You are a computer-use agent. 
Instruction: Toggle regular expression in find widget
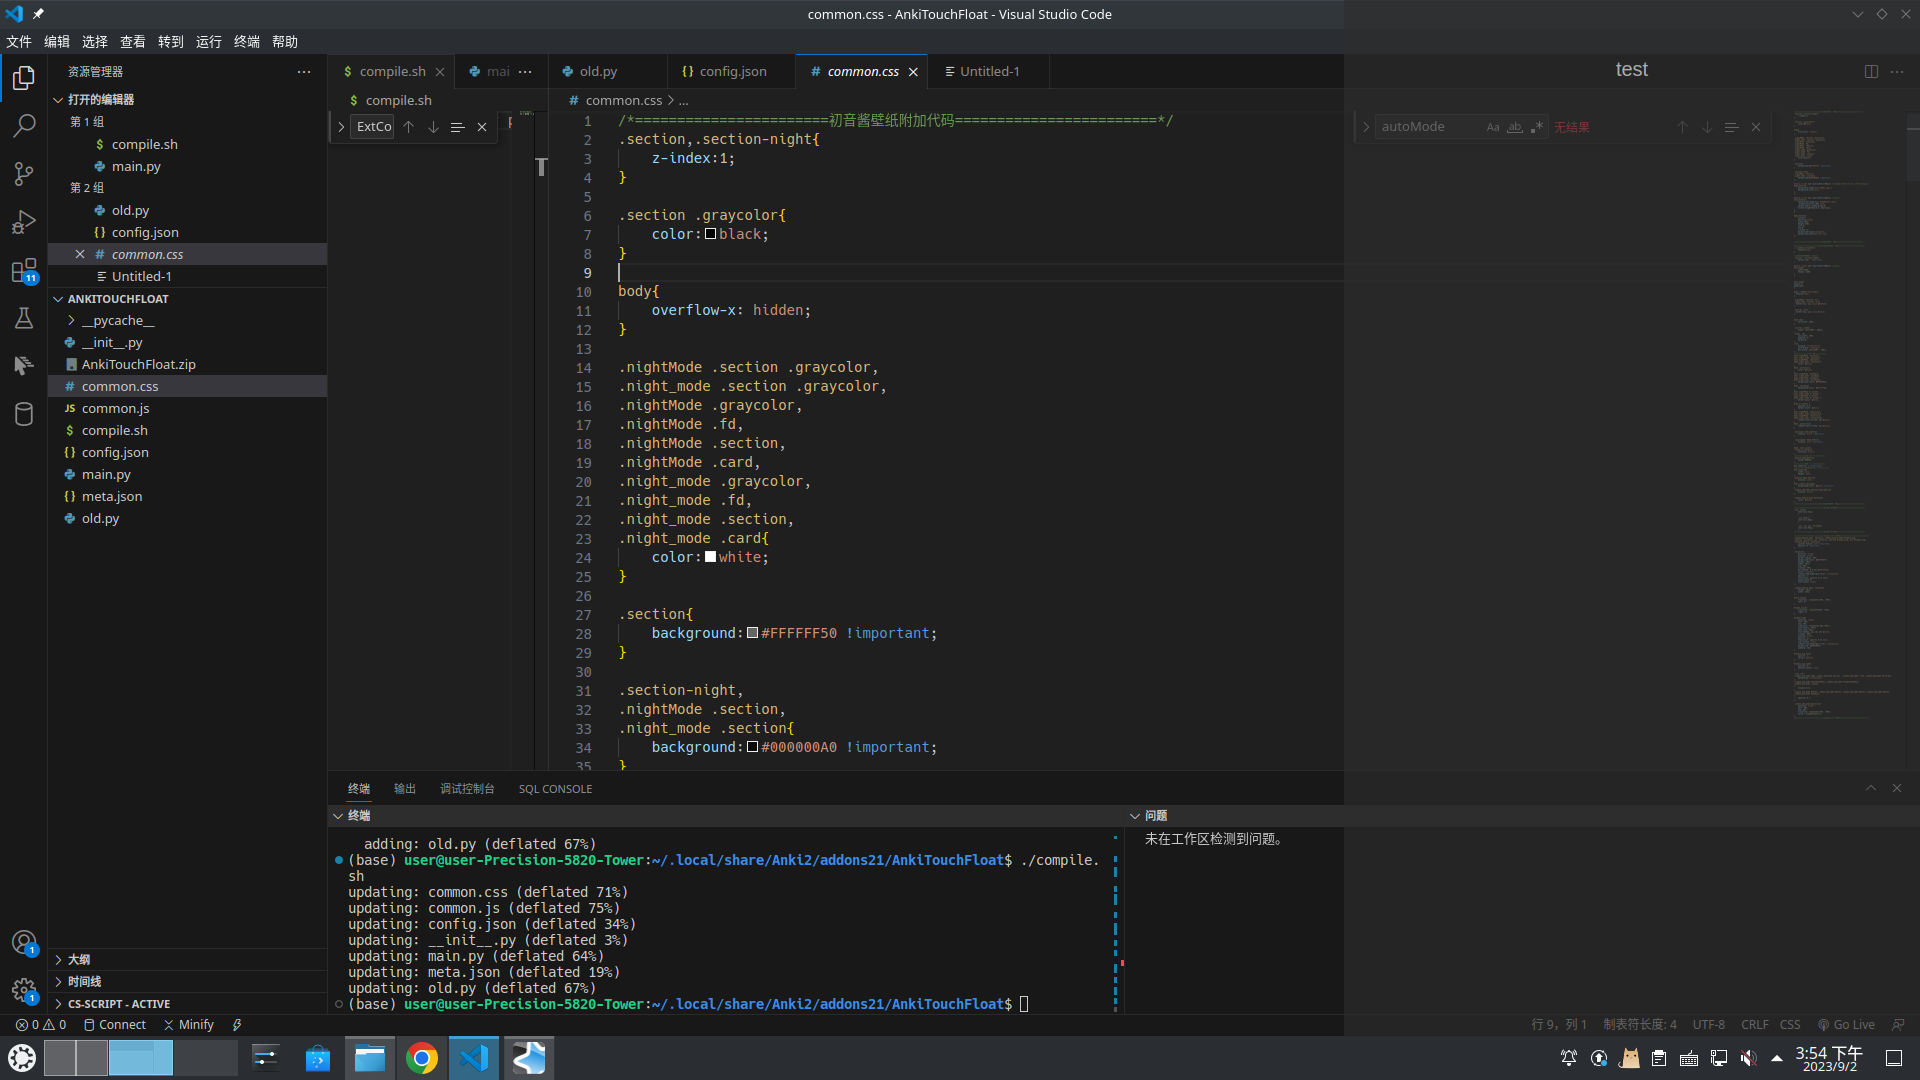[1537, 127]
